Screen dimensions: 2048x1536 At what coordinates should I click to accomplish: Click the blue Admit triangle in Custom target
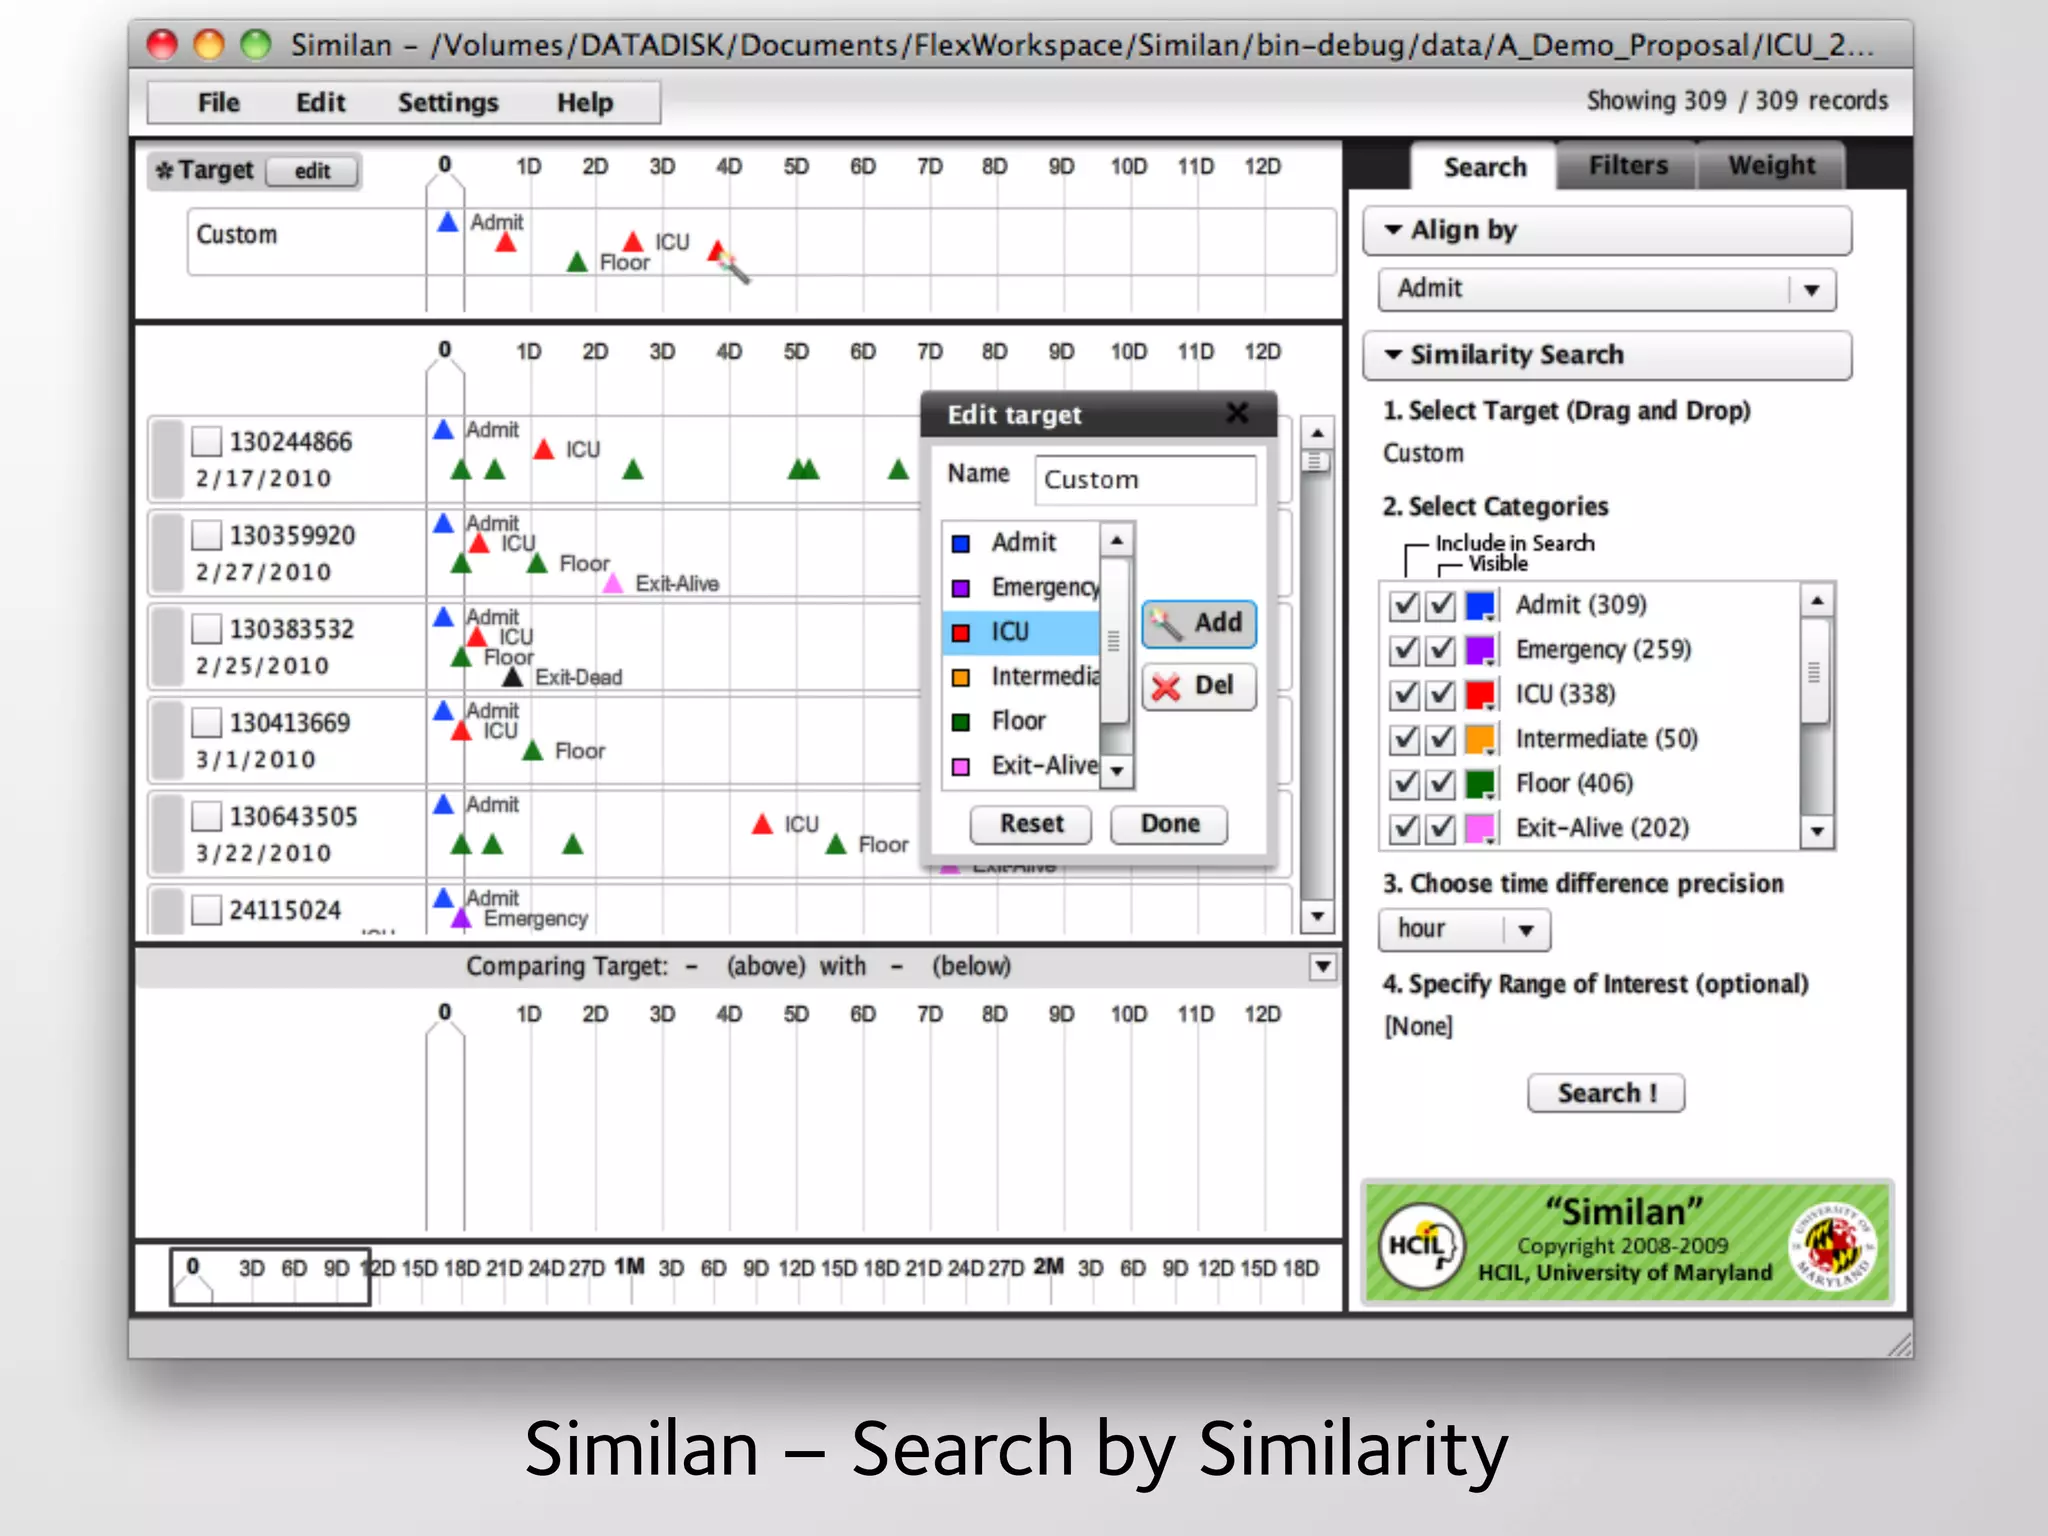448,222
